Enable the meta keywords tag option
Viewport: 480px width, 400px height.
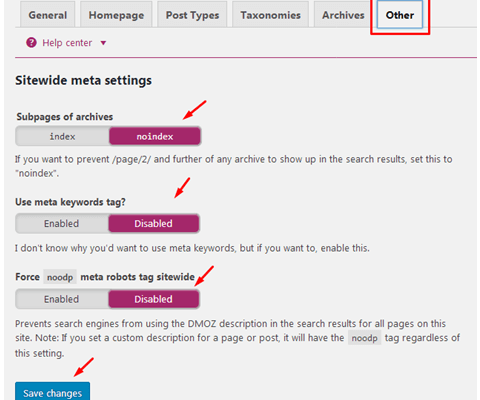tap(62, 223)
